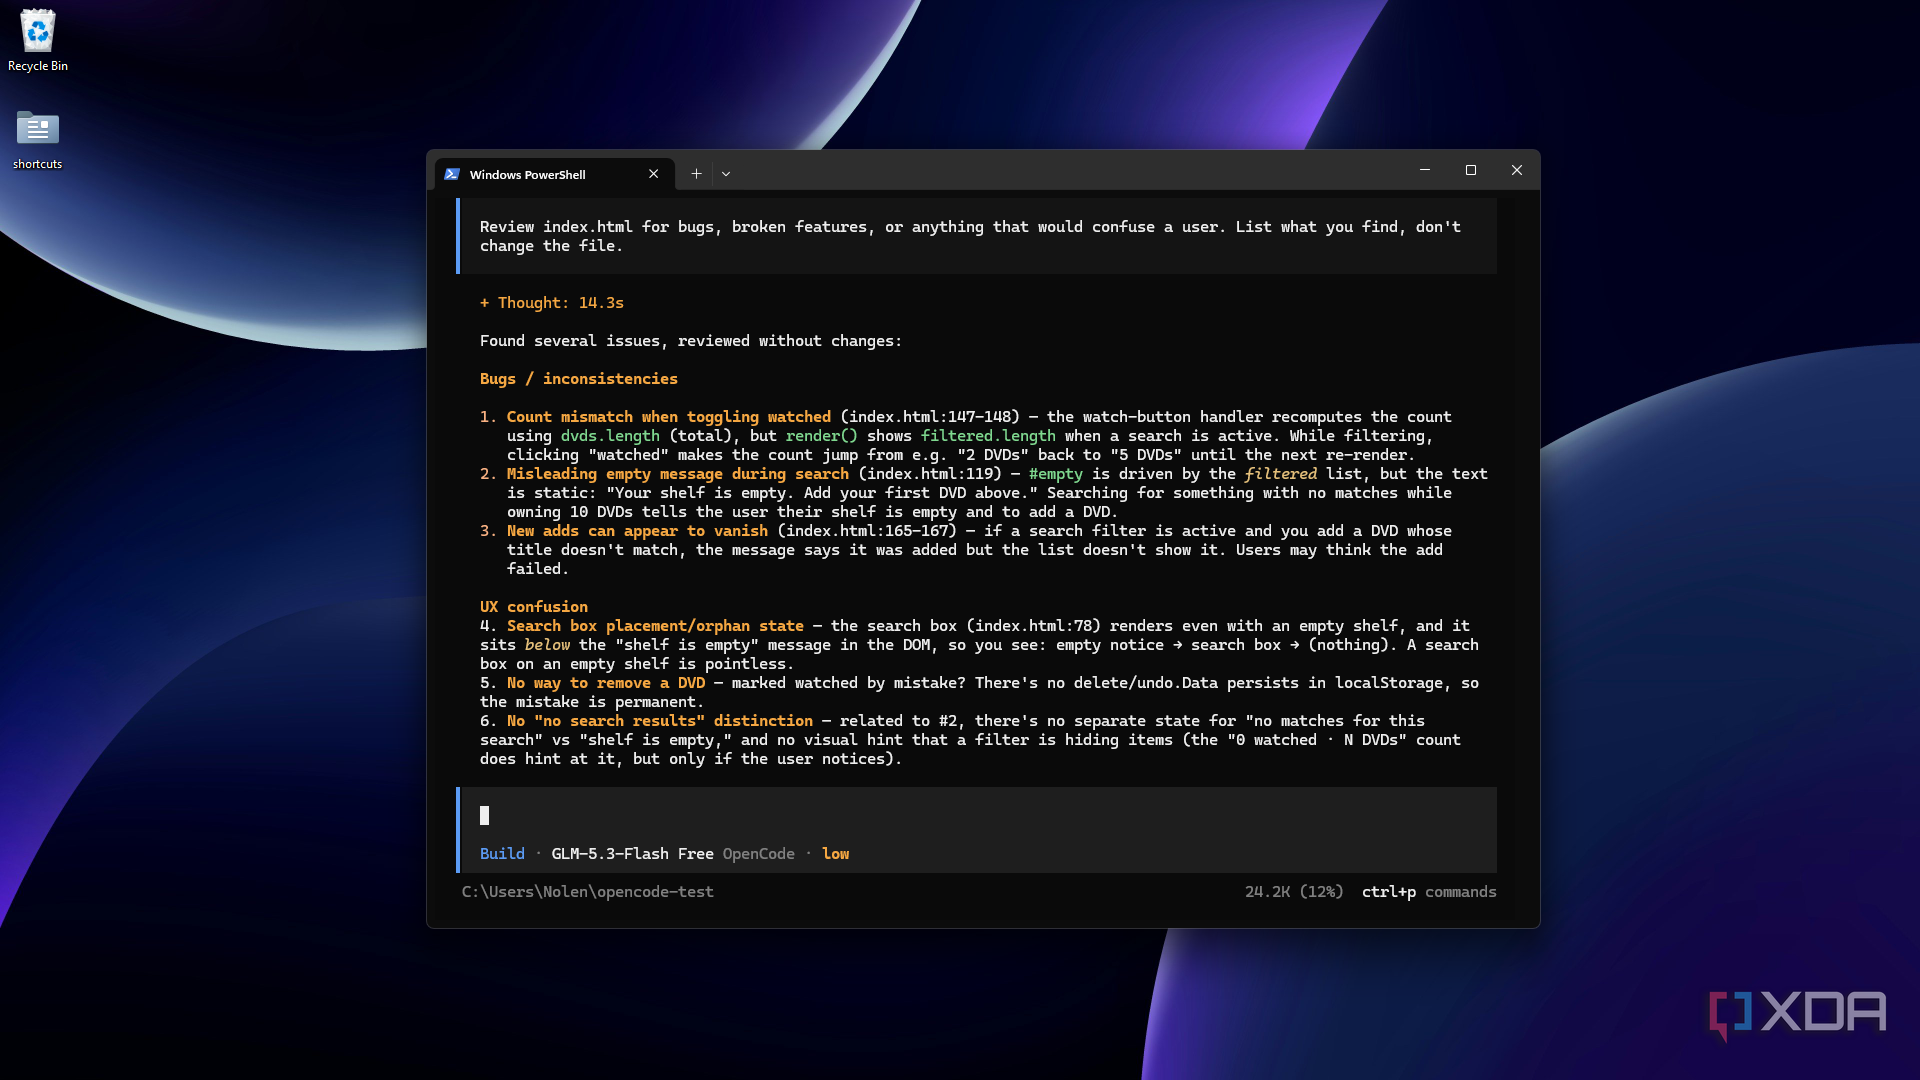The image size is (1920, 1080).
Task: Click the 'UX confusion' heading
Action: click(x=534, y=607)
